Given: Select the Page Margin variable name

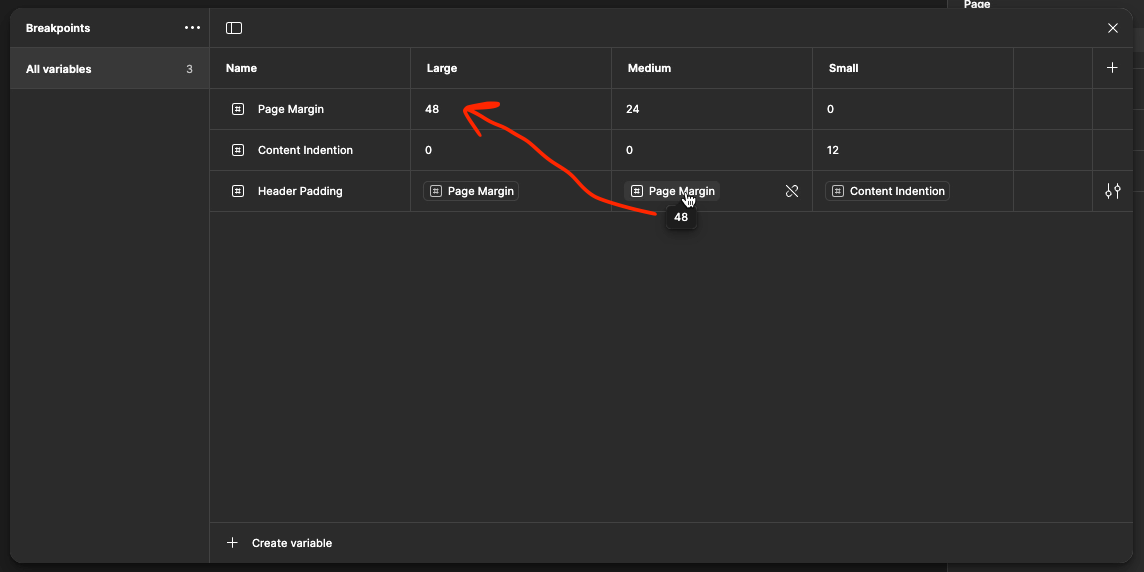Looking at the screenshot, I should coord(291,109).
